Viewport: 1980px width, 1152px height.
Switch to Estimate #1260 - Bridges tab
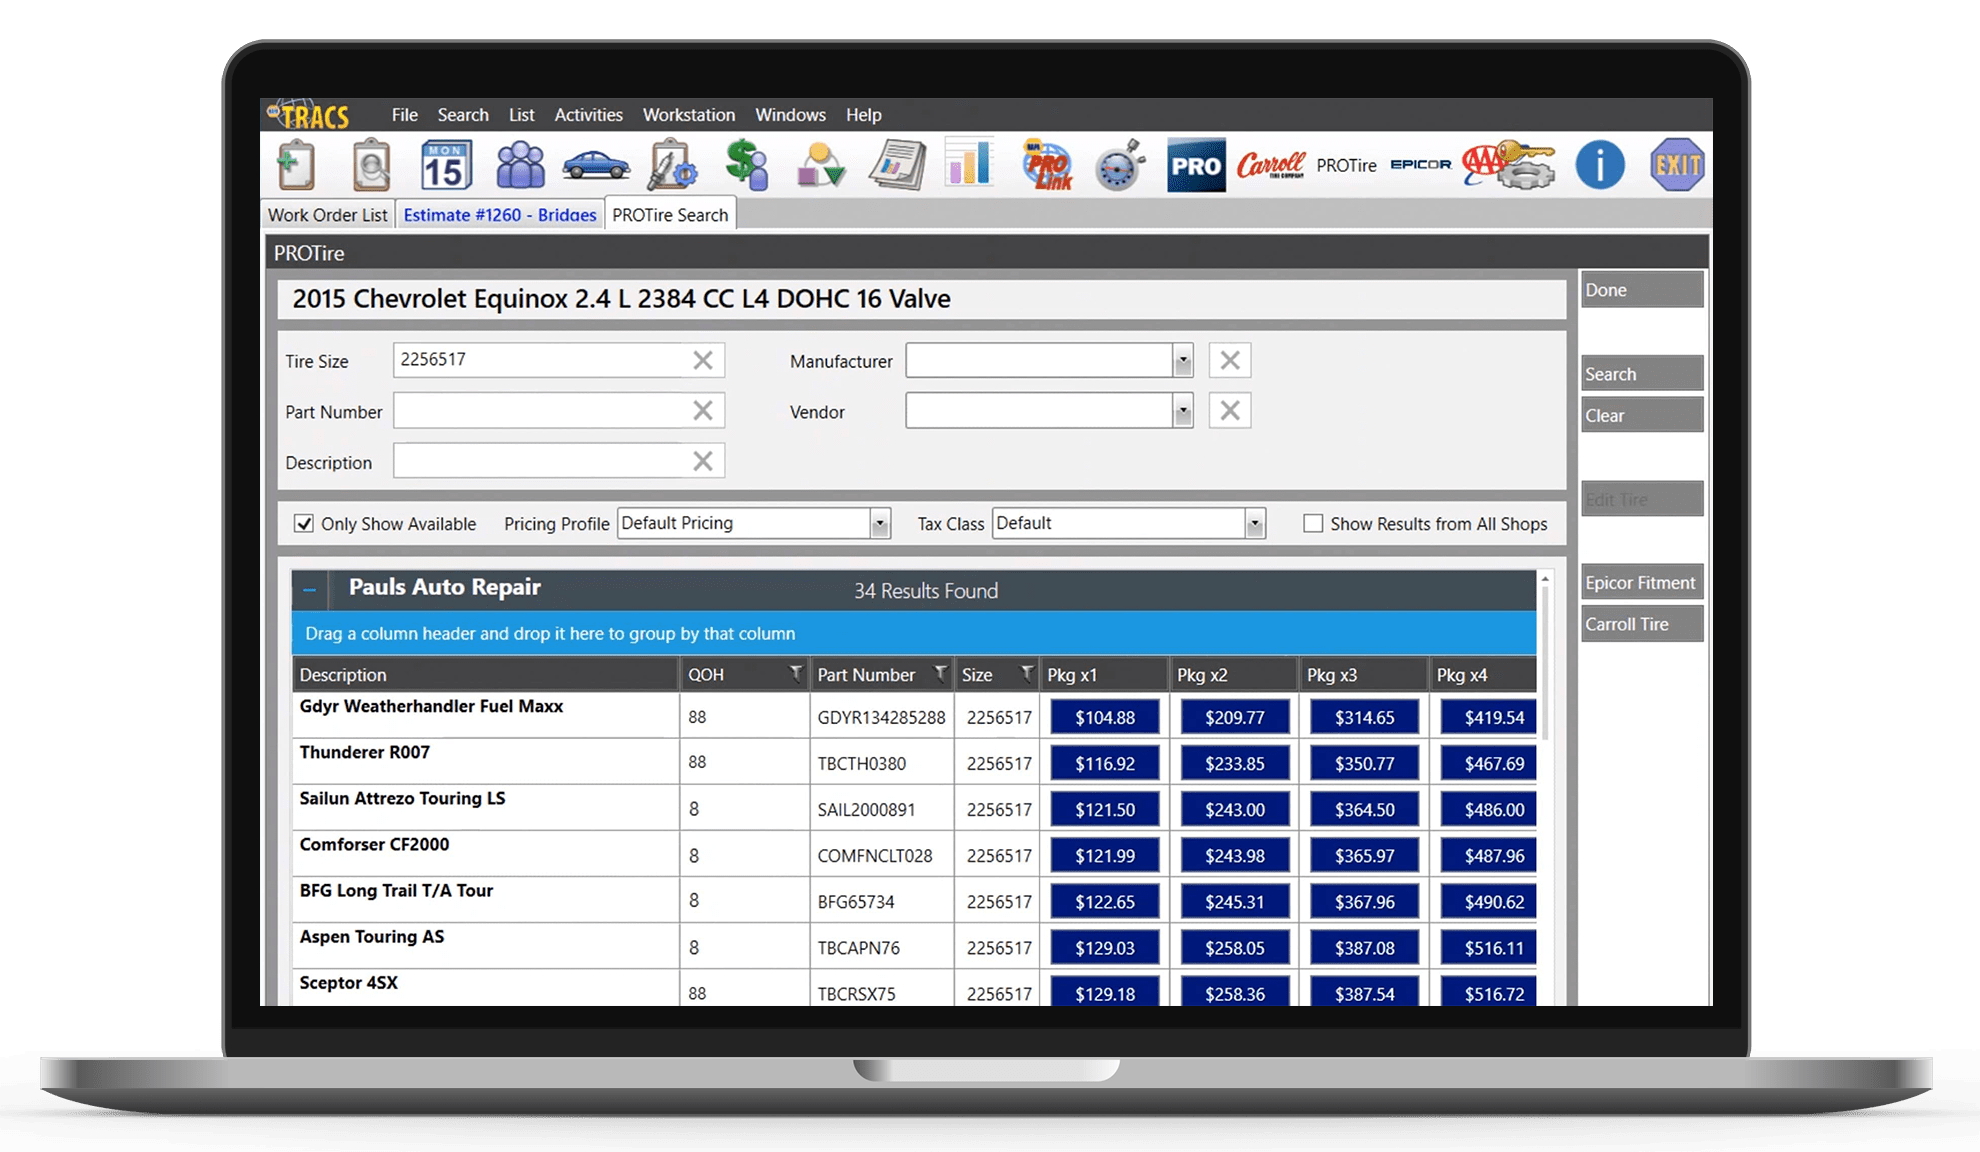pyautogui.click(x=500, y=215)
